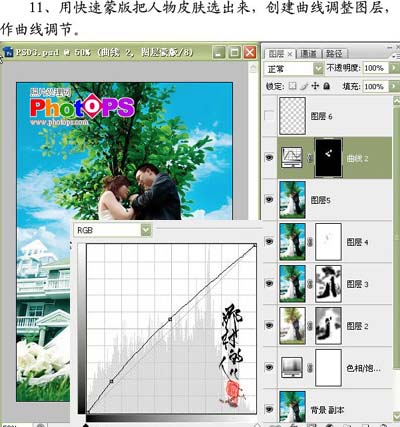This screenshot has width=400, height=427.
Task: Click the lock image pixels brush icon
Action: click(304, 86)
